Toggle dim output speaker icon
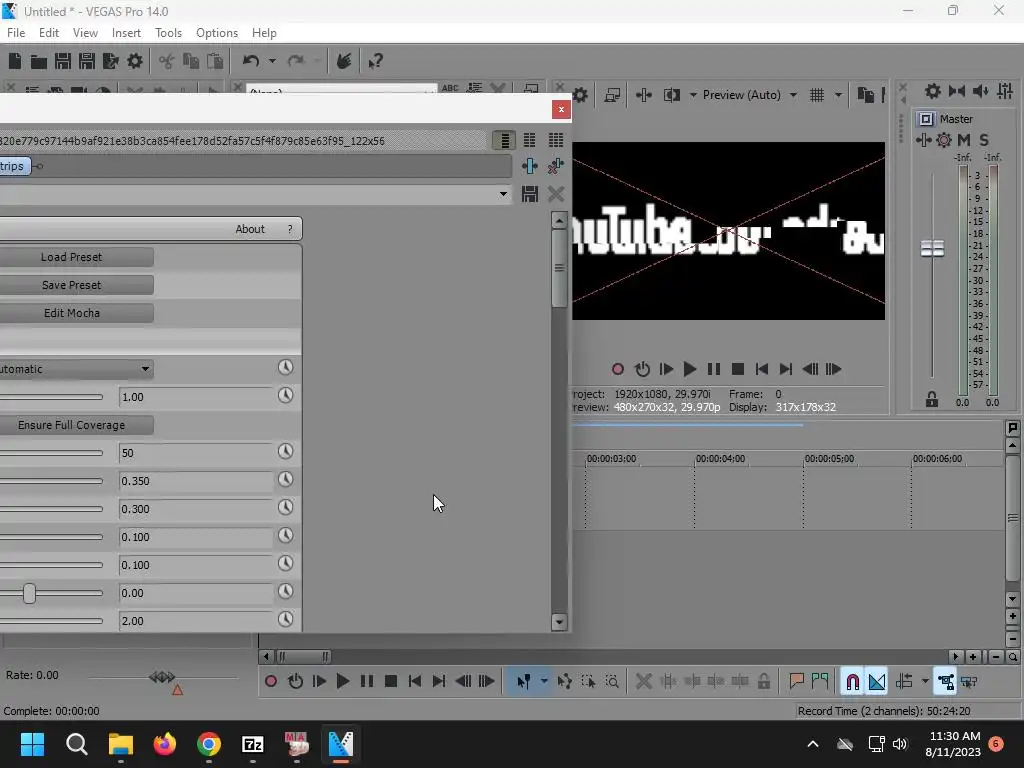 981,91
